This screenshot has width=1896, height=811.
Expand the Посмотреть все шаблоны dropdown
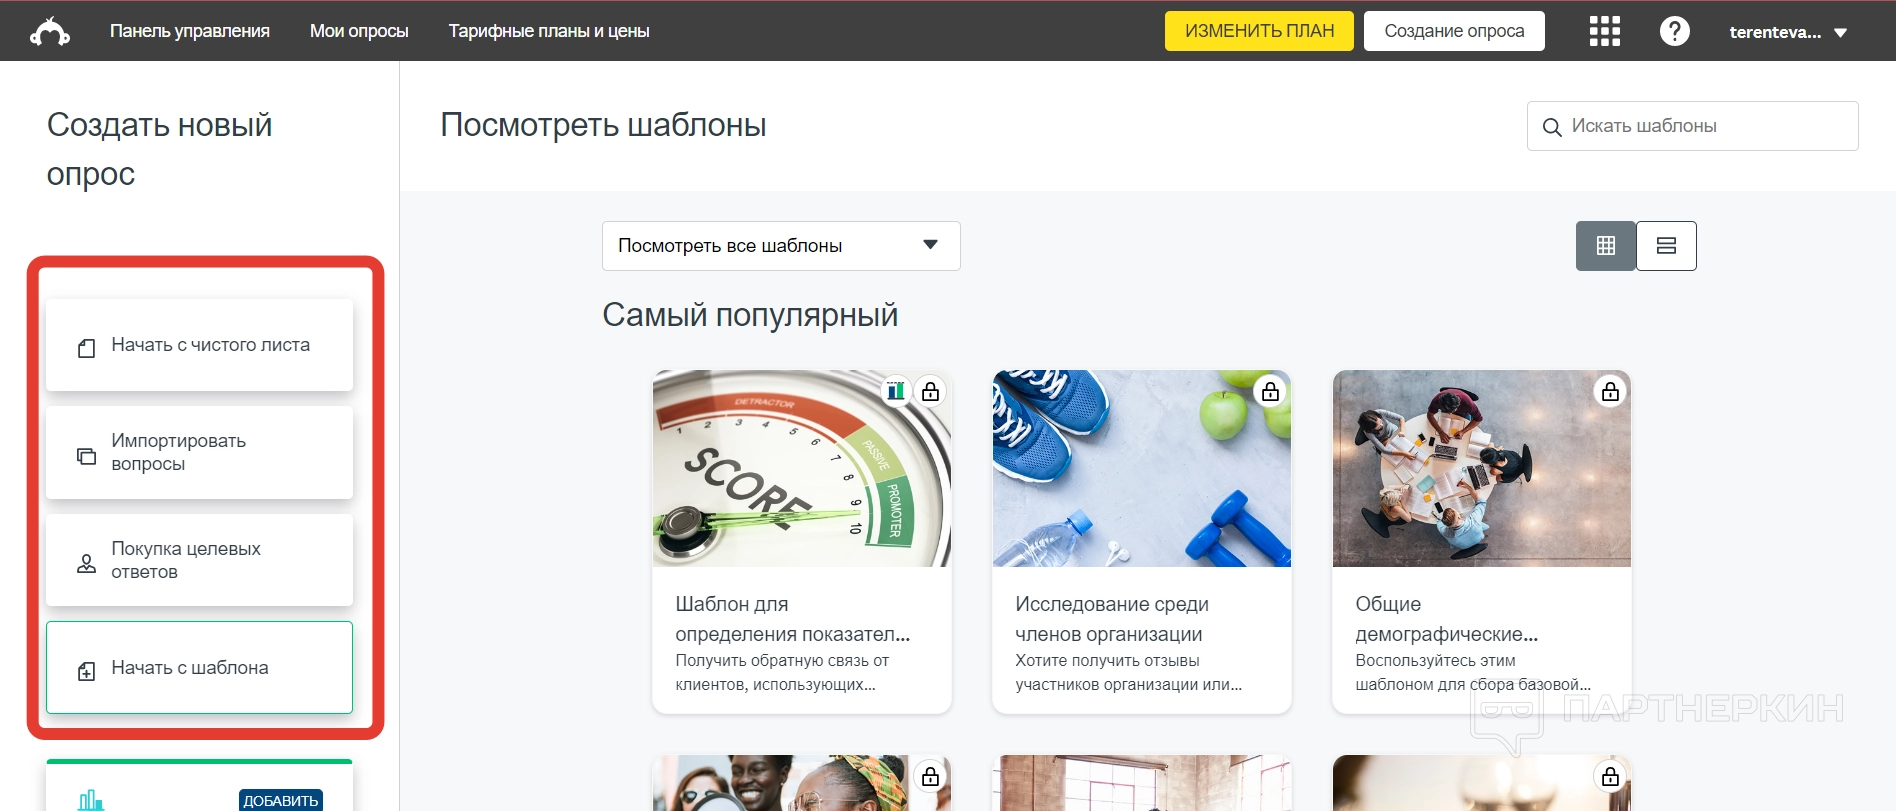click(x=781, y=246)
